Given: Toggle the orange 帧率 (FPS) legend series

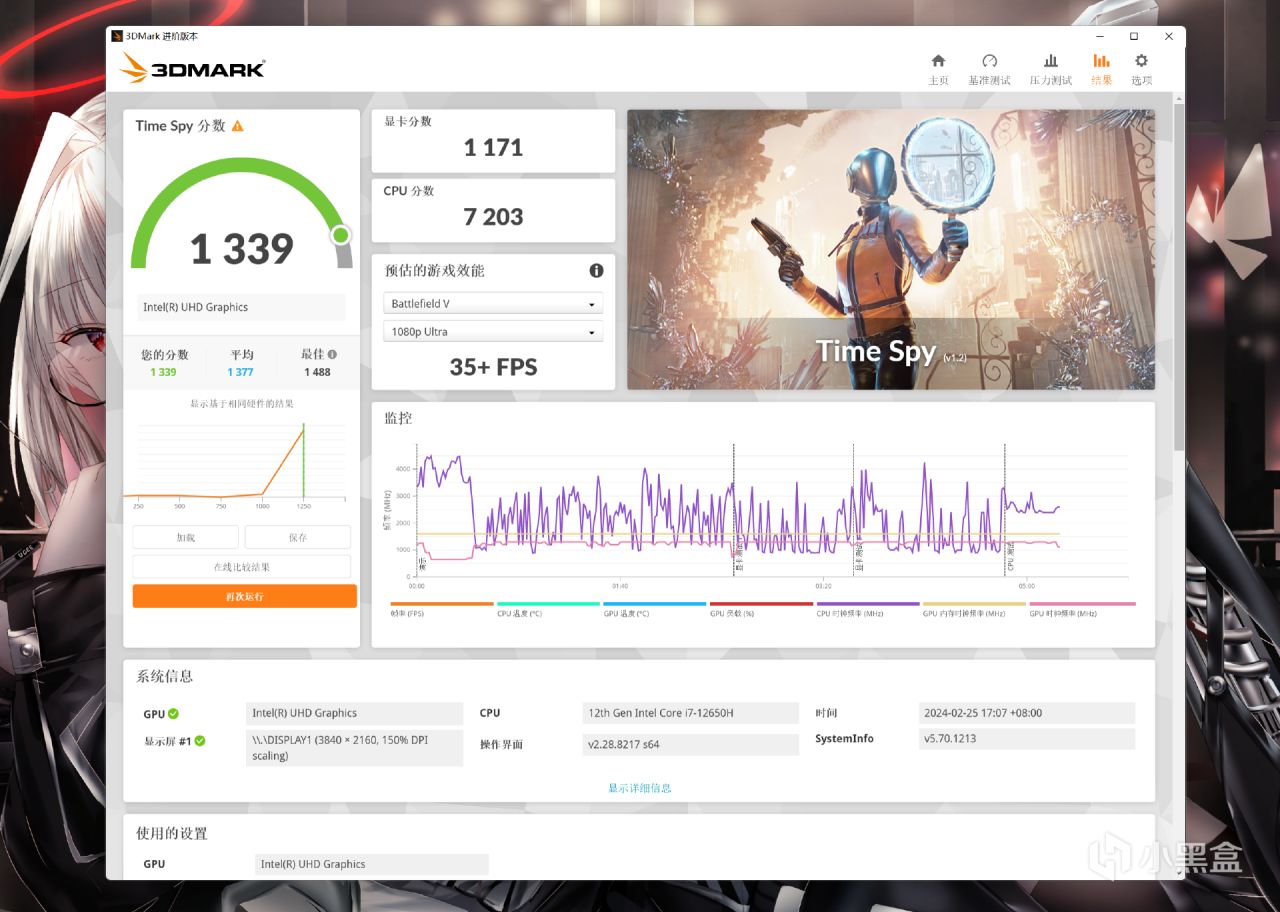Looking at the screenshot, I should coord(442,608).
